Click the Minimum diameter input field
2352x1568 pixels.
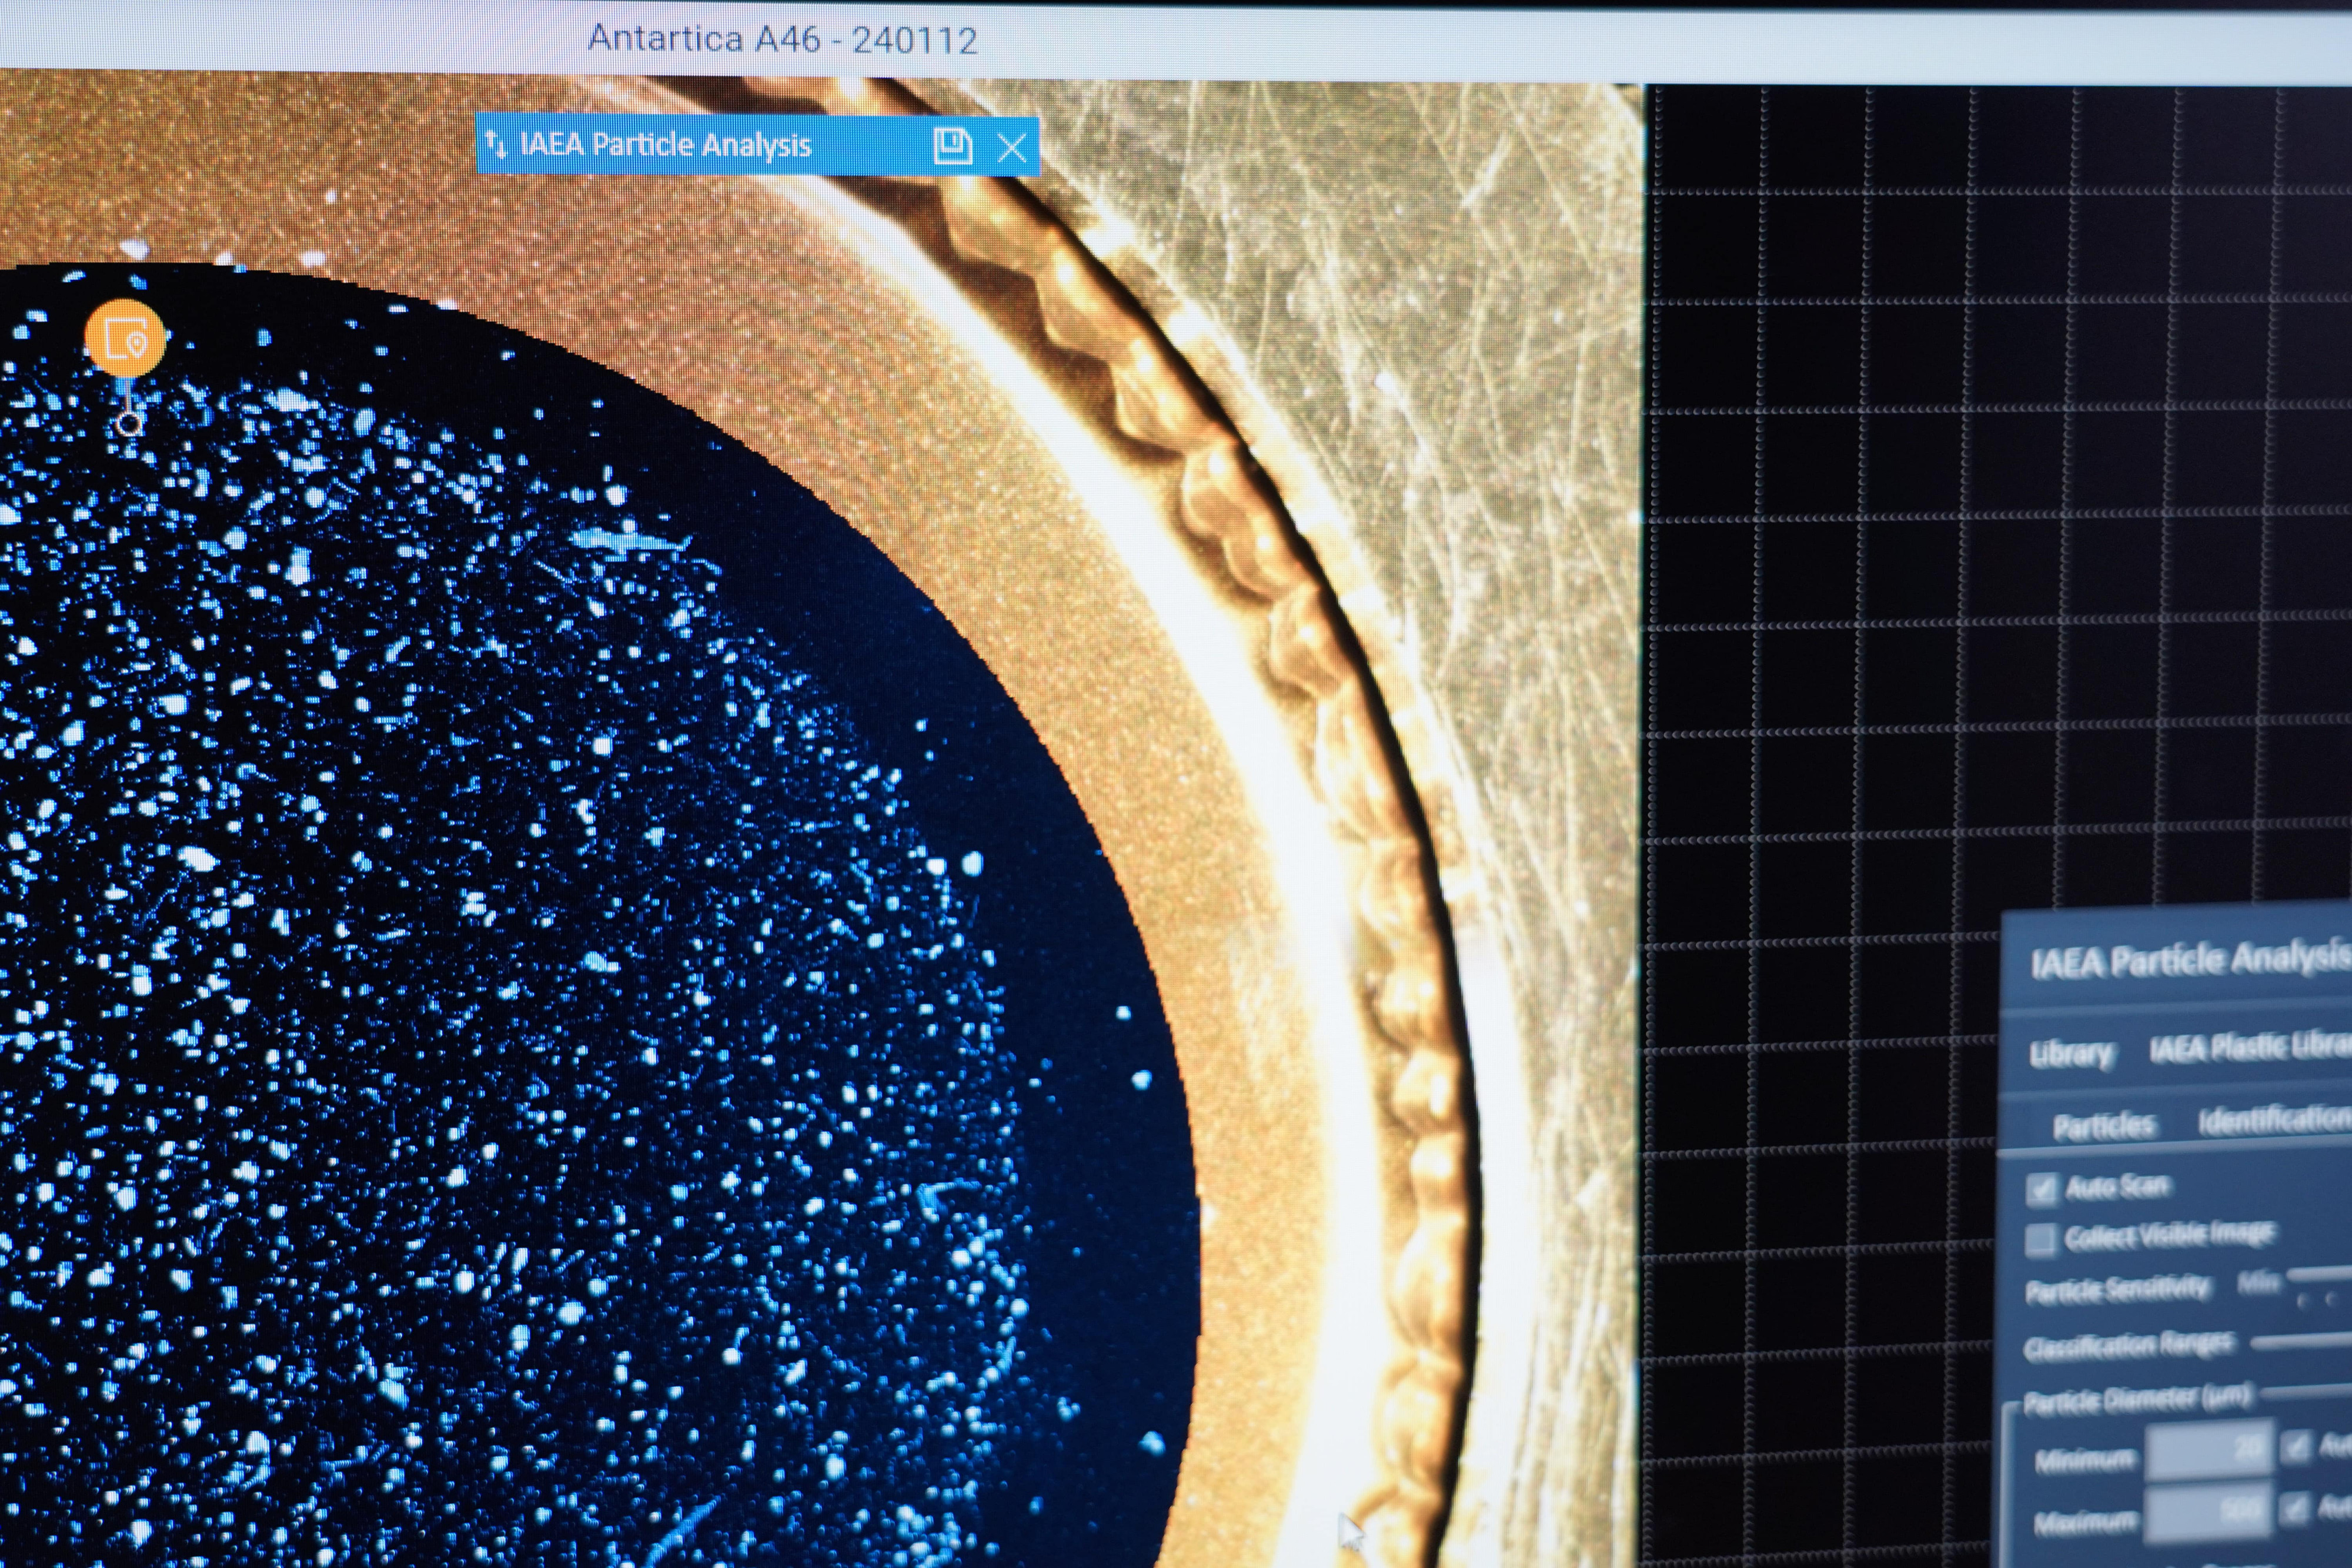tap(2210, 1449)
